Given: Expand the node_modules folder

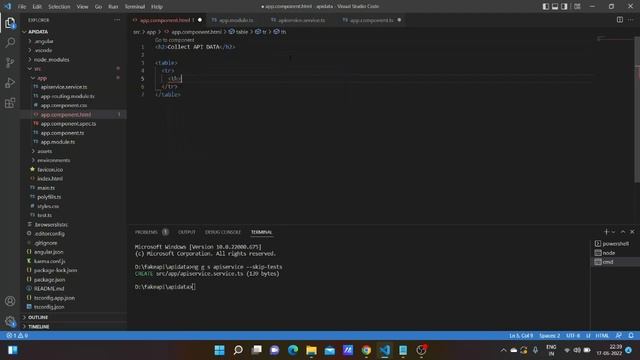Looking at the screenshot, I should pos(74,60).
